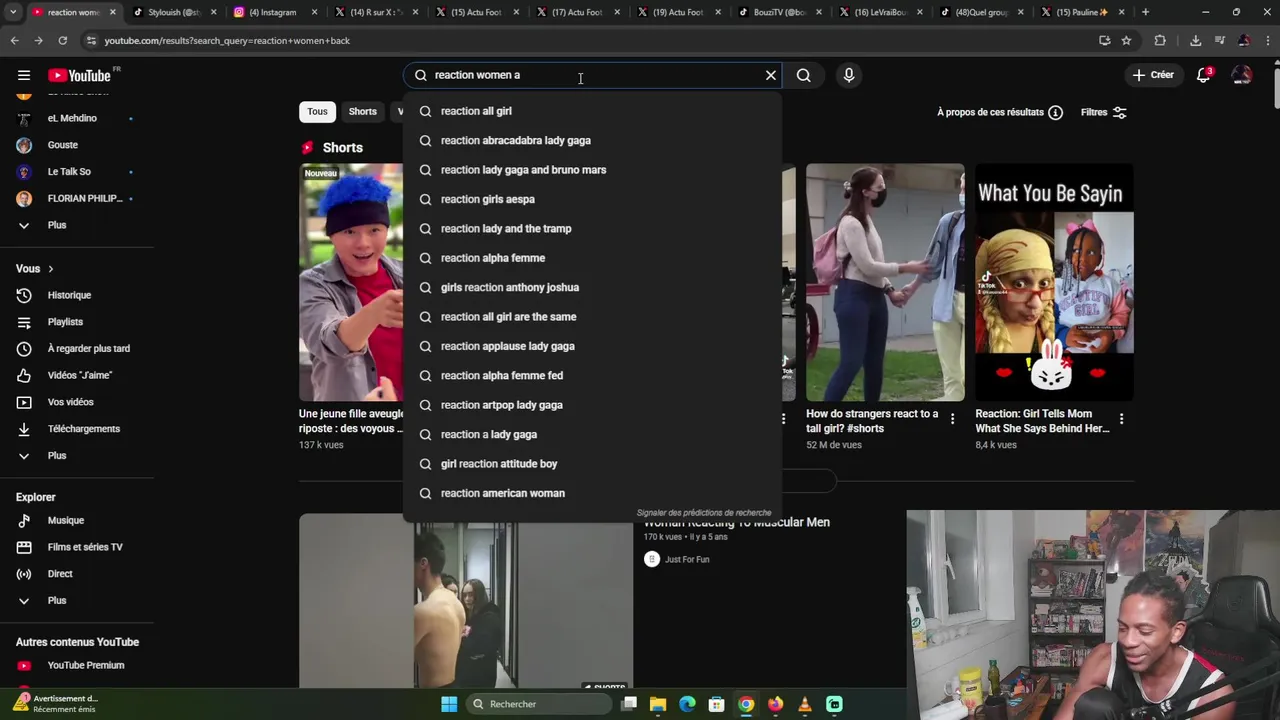
Task: Open browser extensions puzzle icon
Action: [x=1160, y=41]
